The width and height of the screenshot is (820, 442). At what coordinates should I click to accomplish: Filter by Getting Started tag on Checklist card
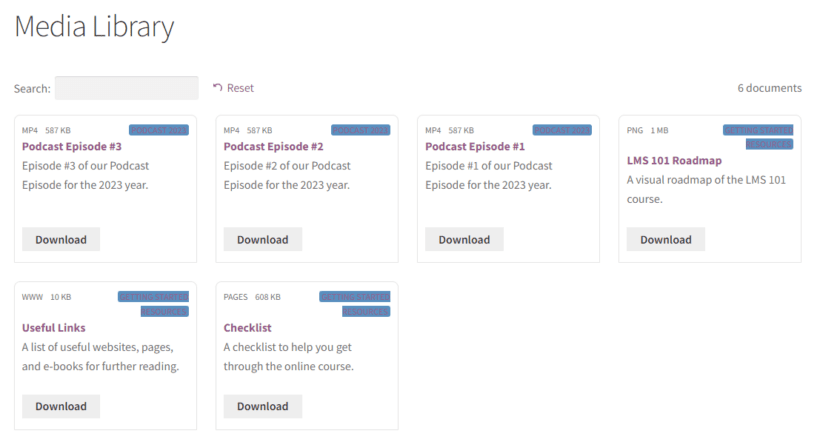coord(355,297)
